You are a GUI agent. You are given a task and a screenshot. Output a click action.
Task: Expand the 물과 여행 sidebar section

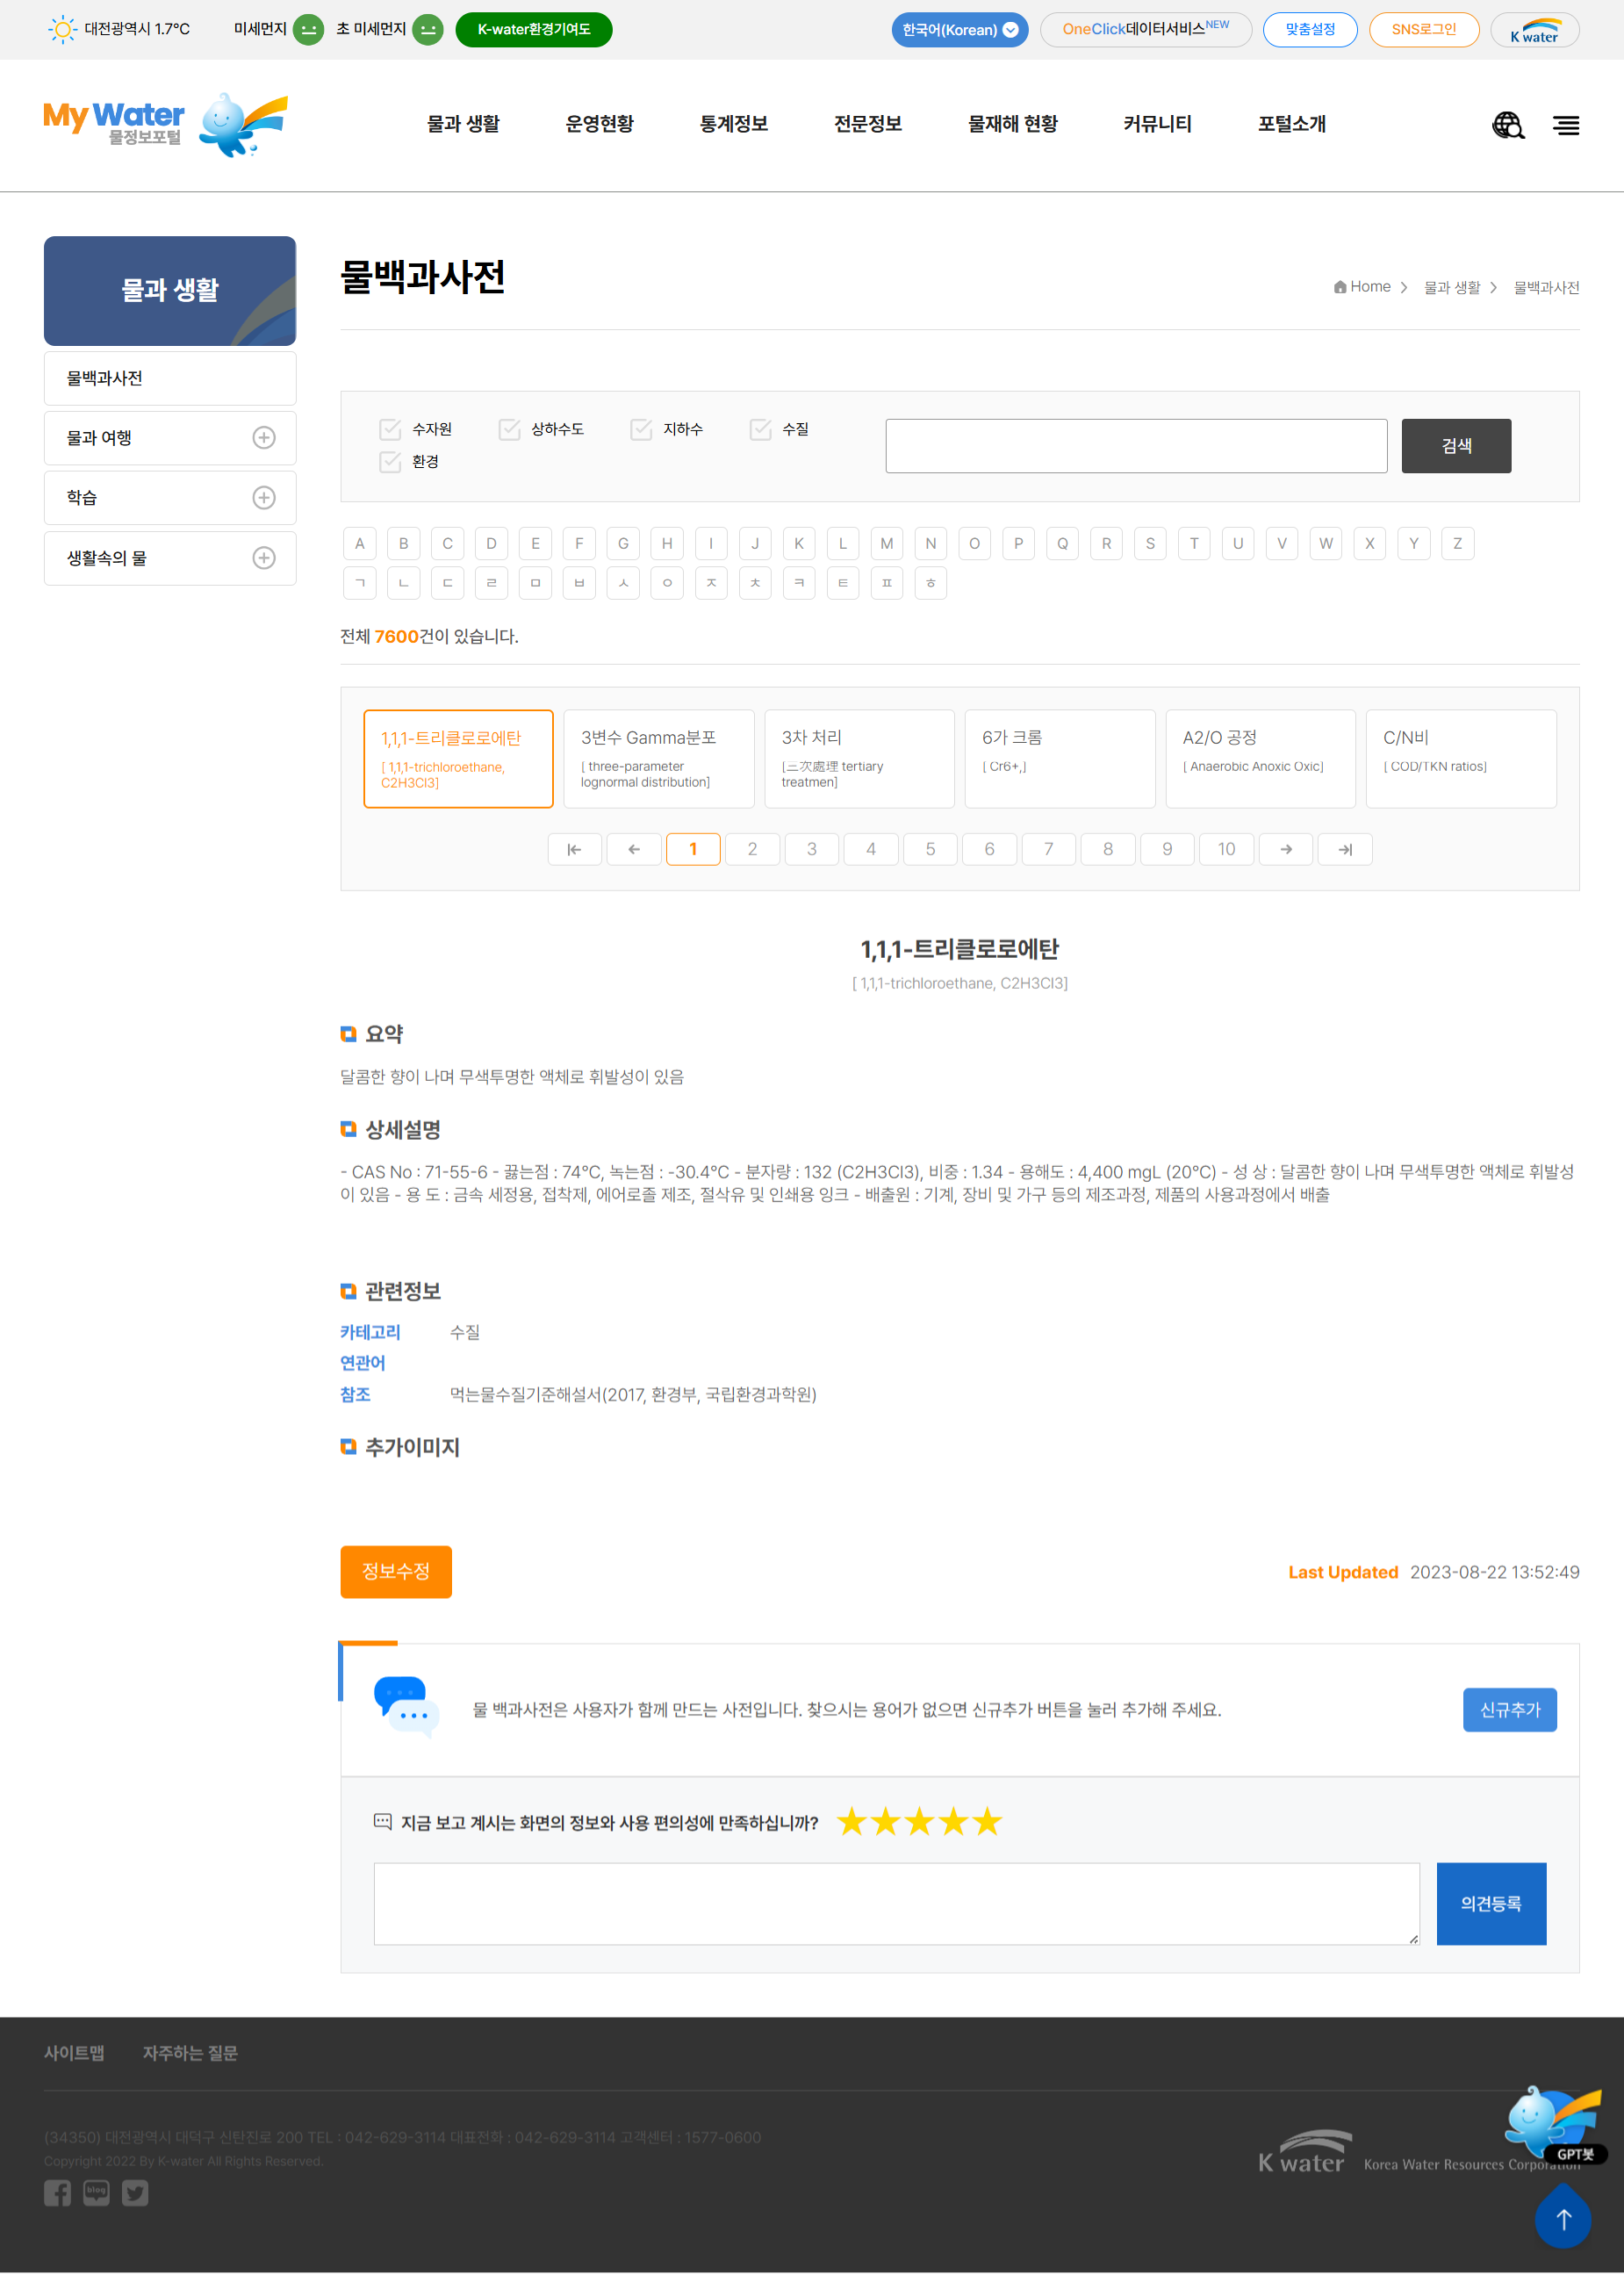(x=264, y=438)
